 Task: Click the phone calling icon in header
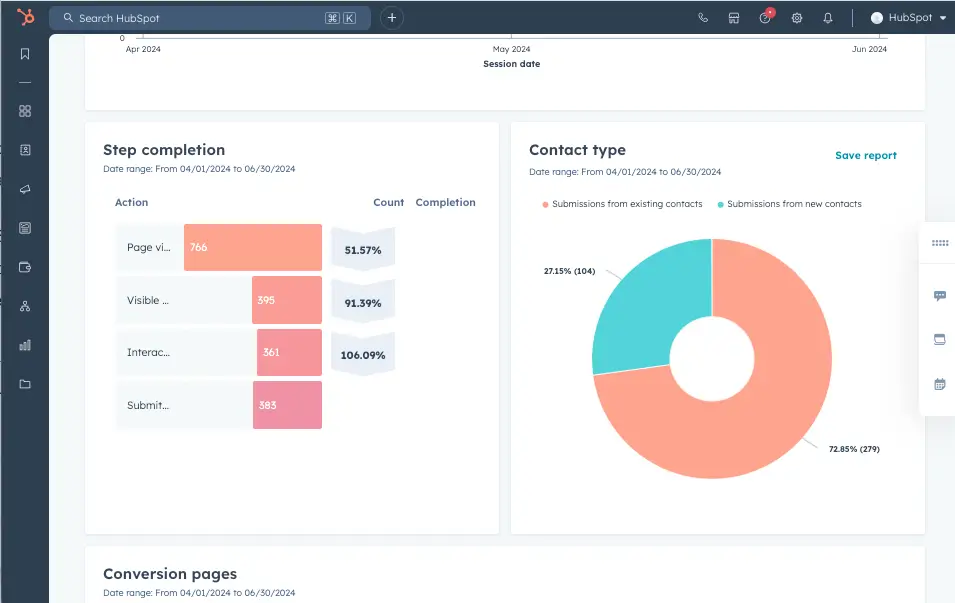point(703,18)
